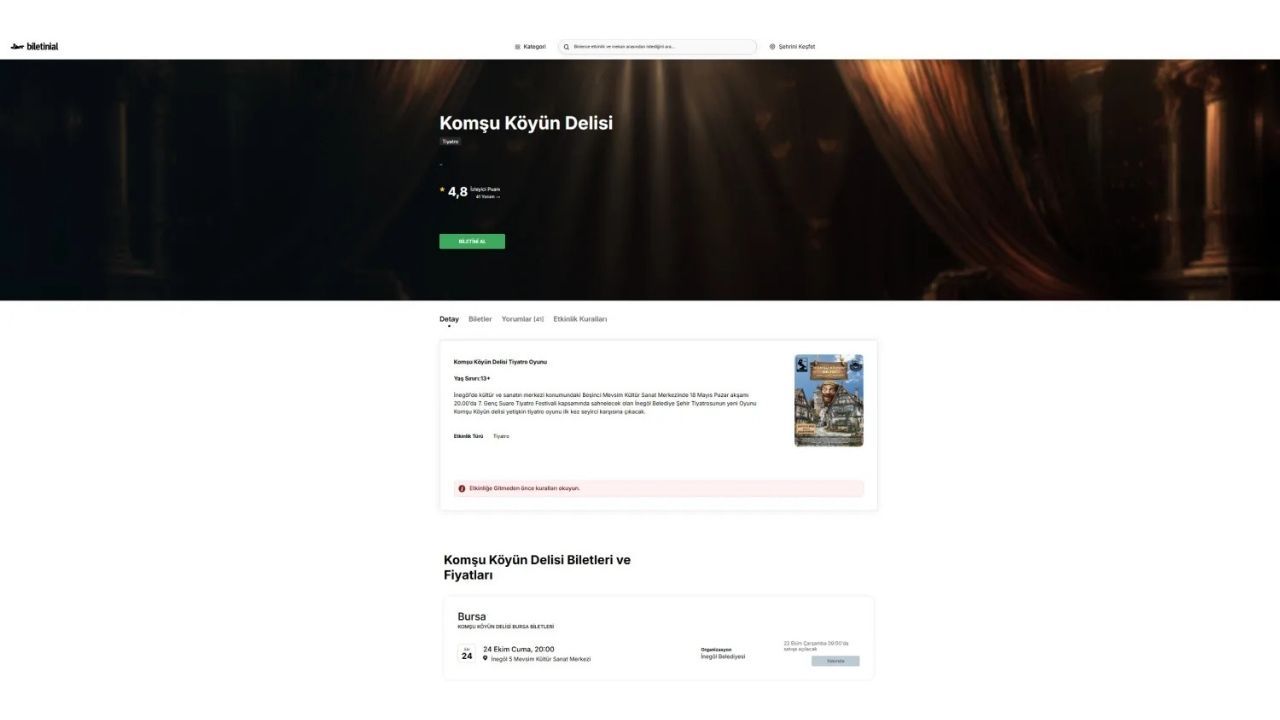Click the search magnifier icon
This screenshot has height=720, width=1280.
[566, 47]
